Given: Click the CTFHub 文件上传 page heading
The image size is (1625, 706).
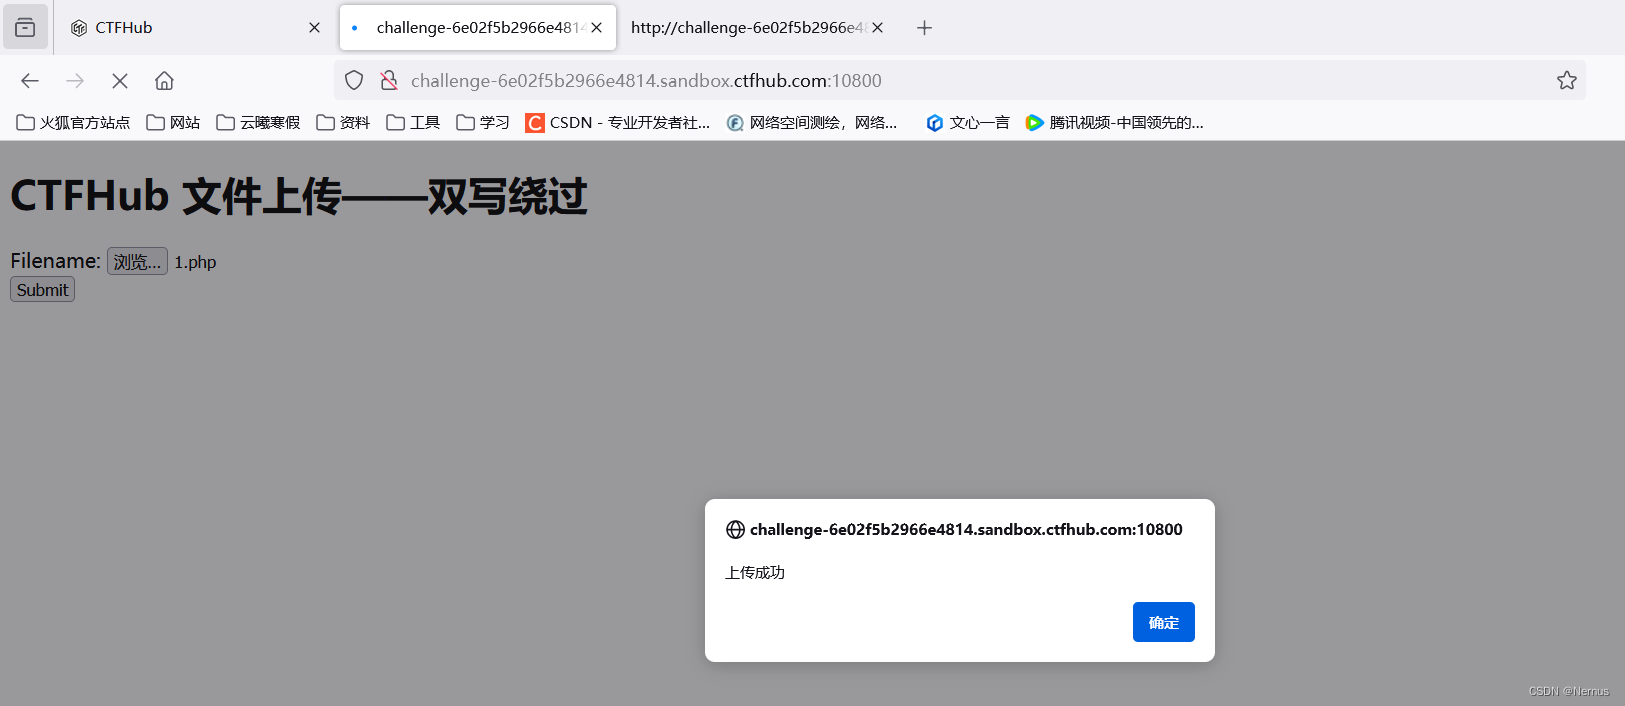Looking at the screenshot, I should 299,196.
